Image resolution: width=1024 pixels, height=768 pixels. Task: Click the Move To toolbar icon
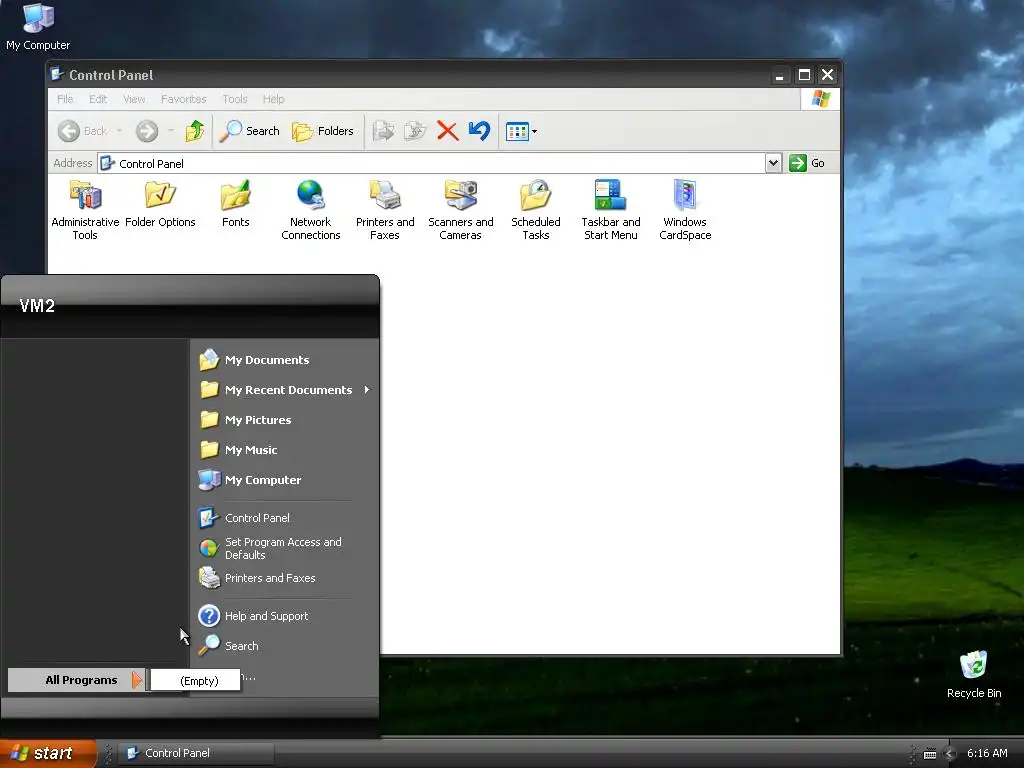pos(383,131)
